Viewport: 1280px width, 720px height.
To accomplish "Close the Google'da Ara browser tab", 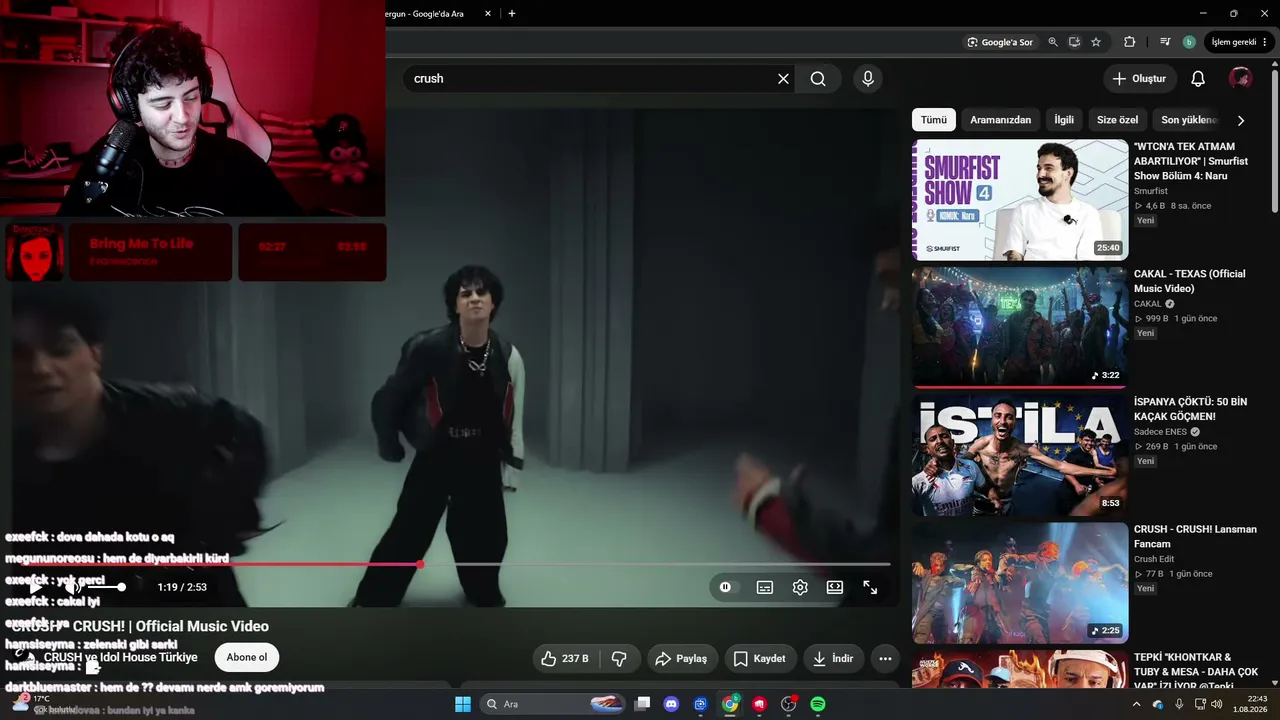I will [488, 14].
